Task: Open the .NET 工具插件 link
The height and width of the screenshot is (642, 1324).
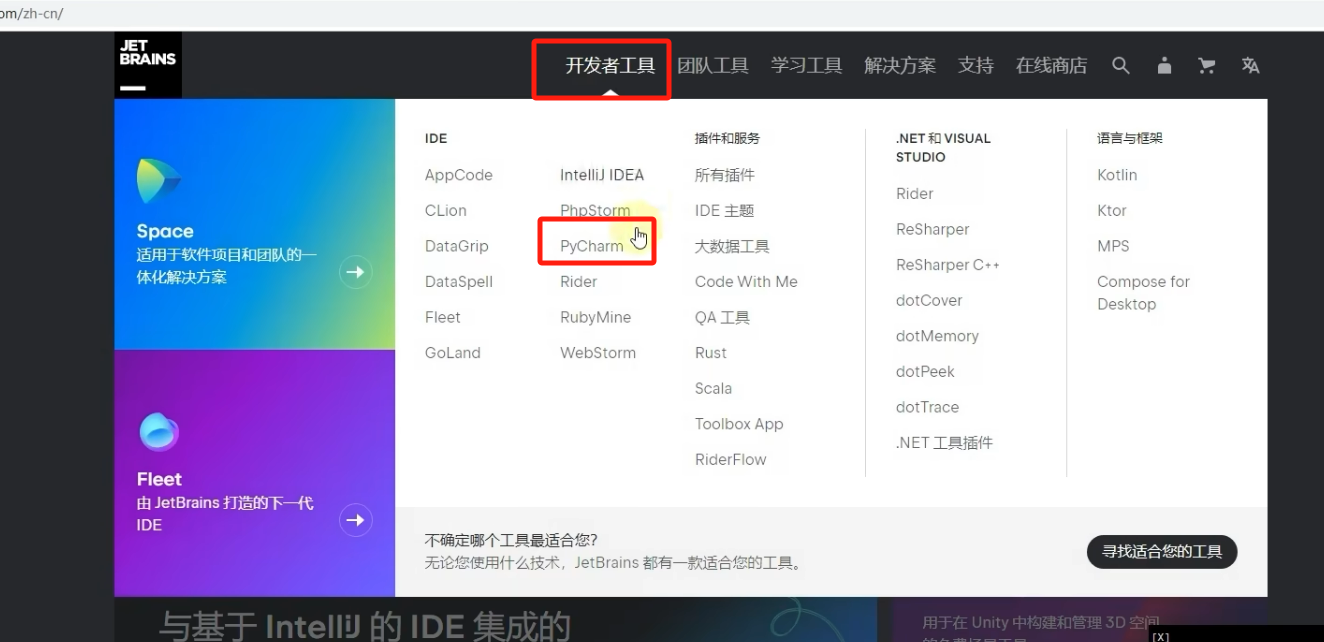Action: pyautogui.click(x=945, y=443)
